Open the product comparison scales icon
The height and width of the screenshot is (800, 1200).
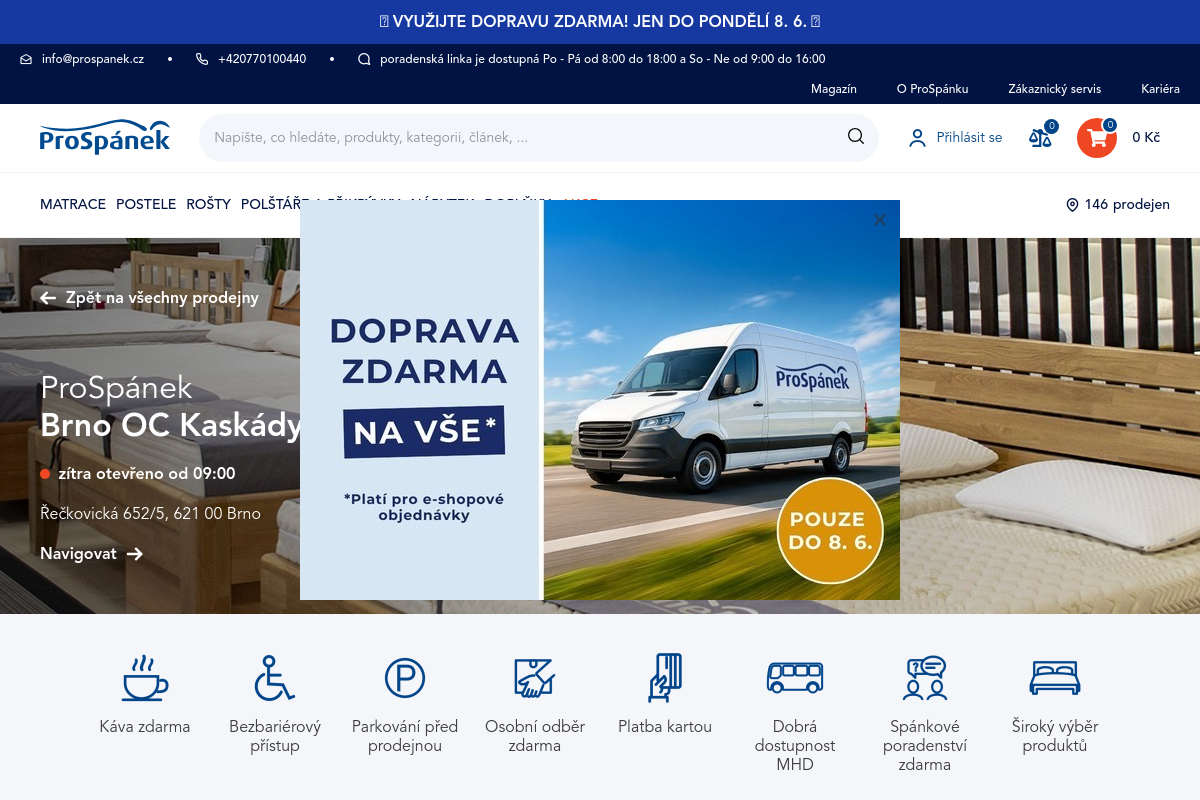coord(1040,138)
